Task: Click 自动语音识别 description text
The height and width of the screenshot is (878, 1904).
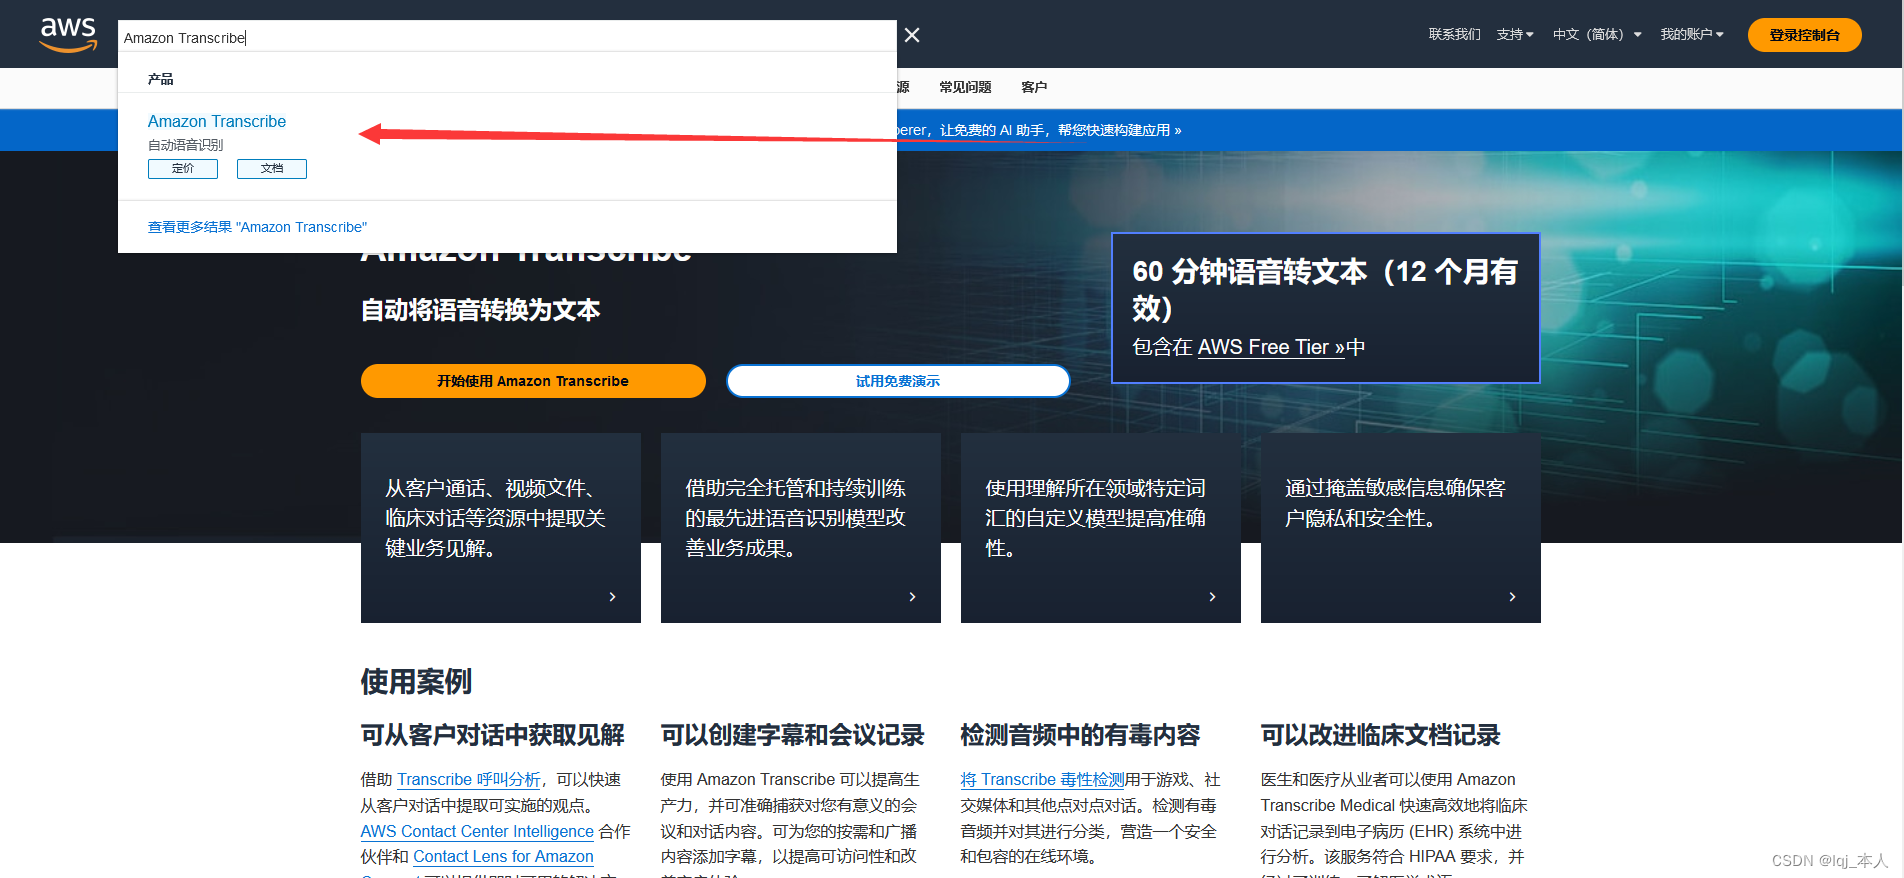Action: pos(185,145)
